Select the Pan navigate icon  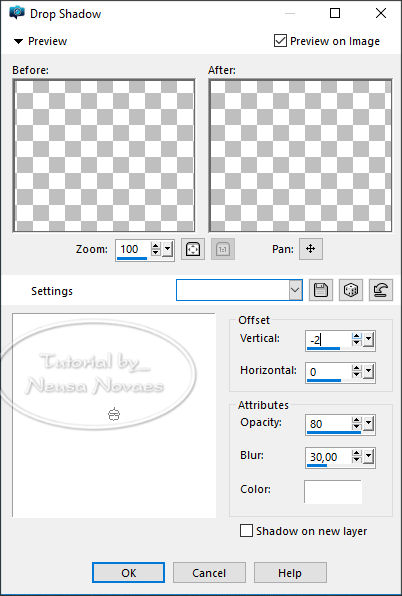point(311,249)
